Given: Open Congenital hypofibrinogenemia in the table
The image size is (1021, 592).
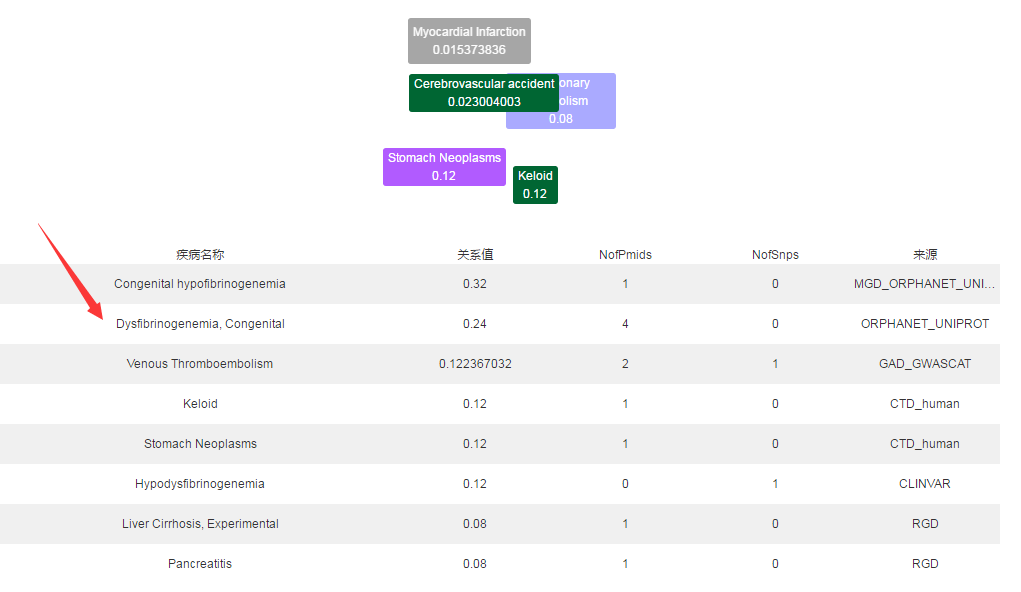Looking at the screenshot, I should (200, 284).
